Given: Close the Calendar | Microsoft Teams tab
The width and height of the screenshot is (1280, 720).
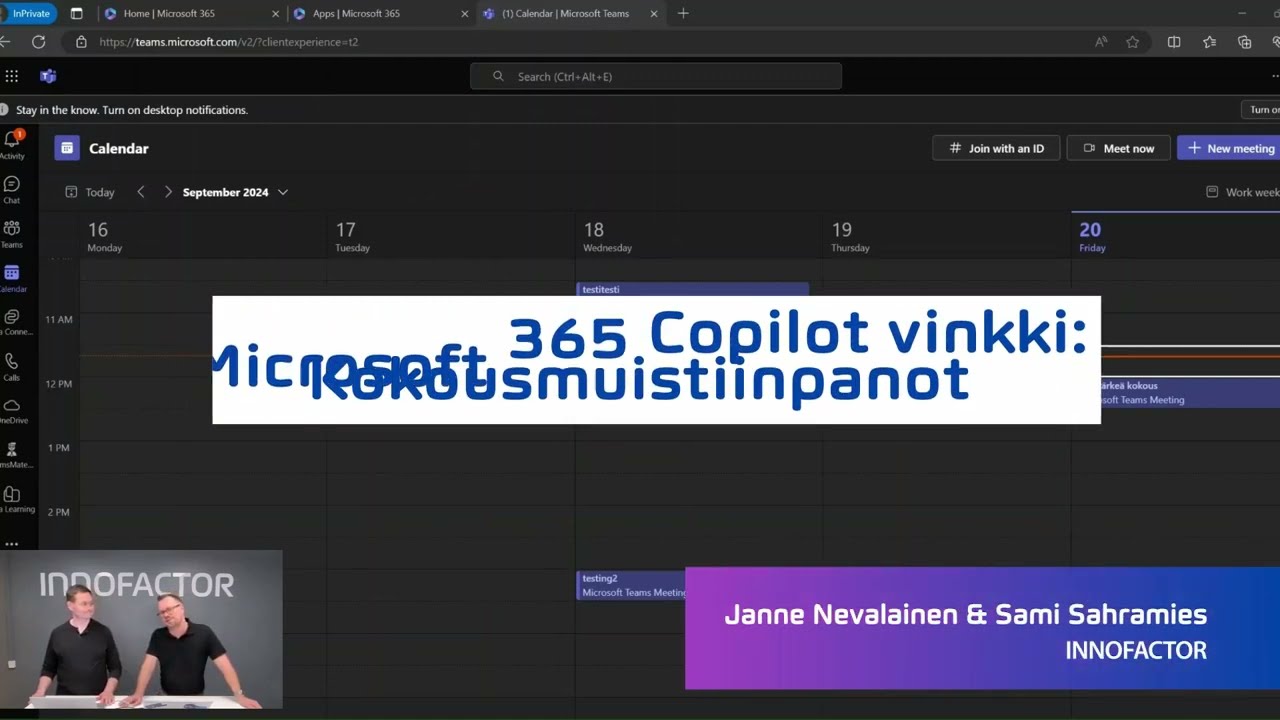Looking at the screenshot, I should [654, 14].
